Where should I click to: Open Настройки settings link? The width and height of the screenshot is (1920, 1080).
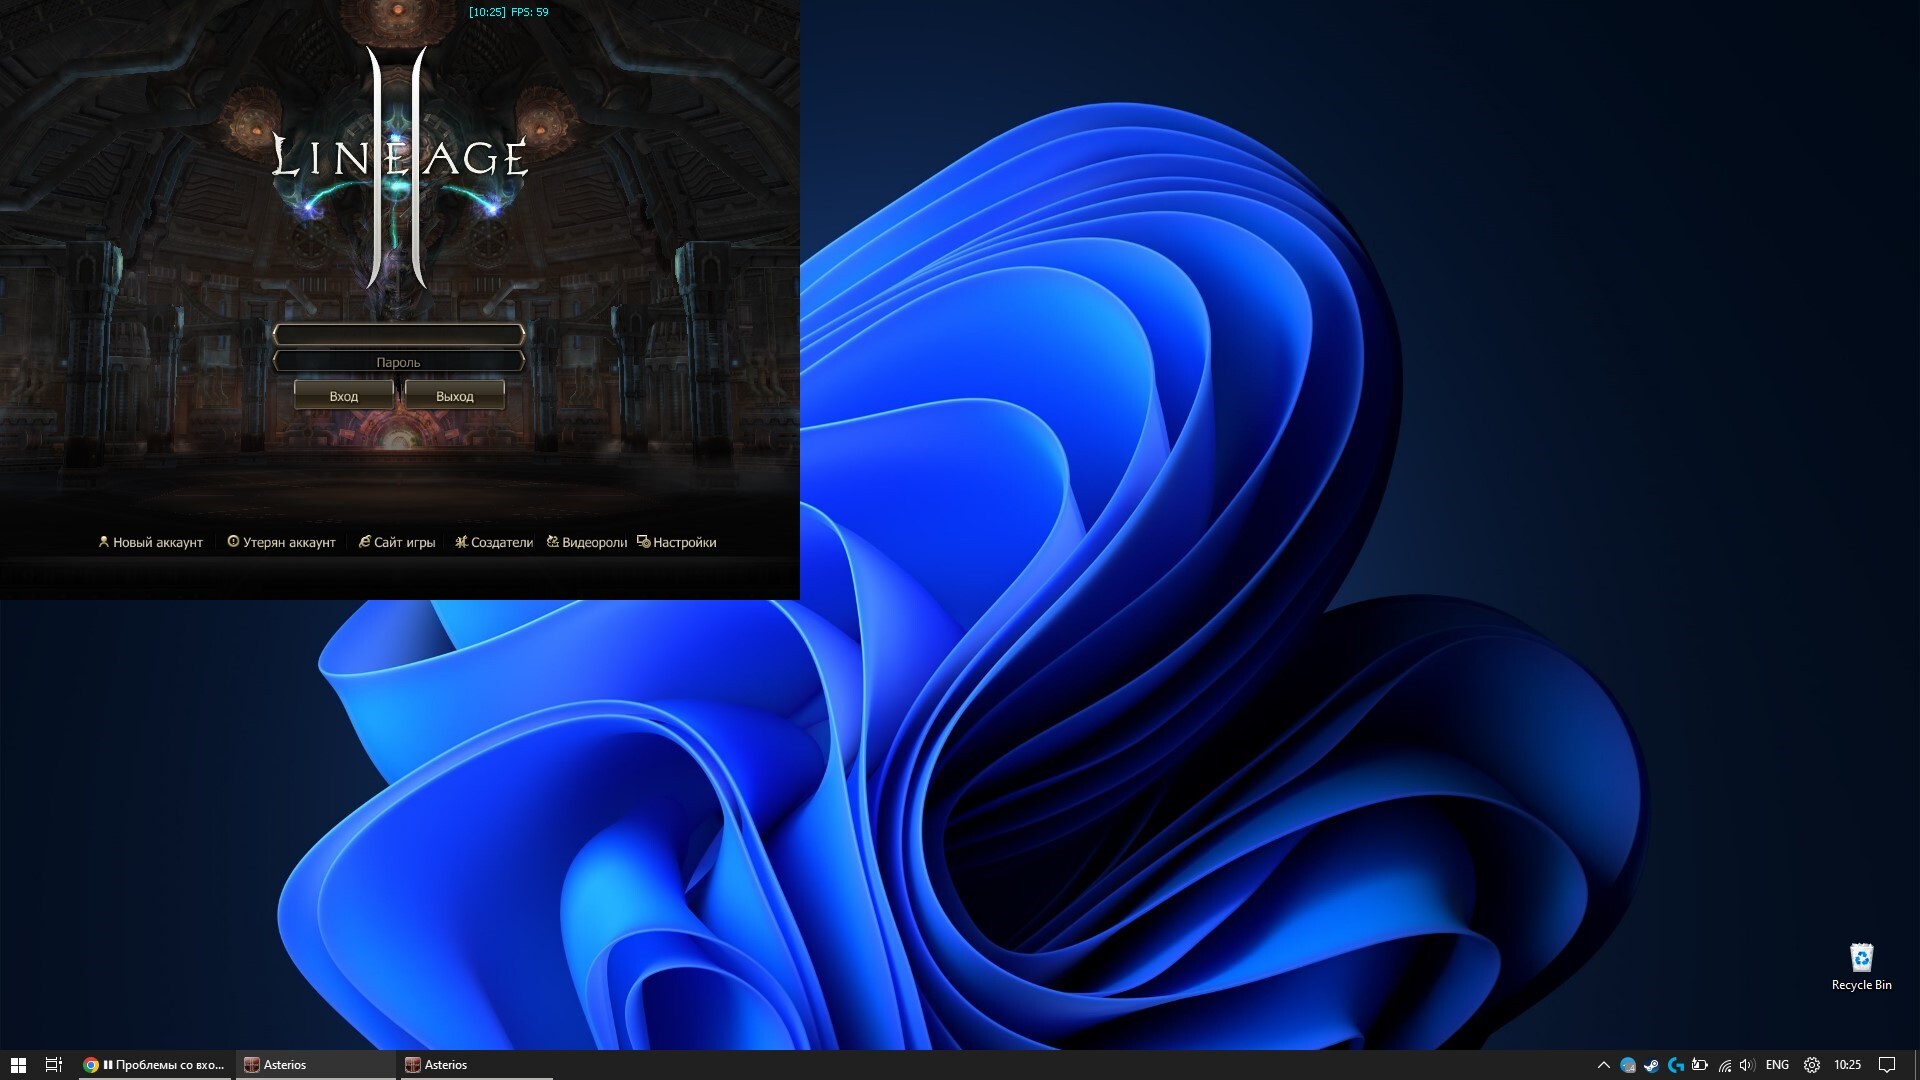tap(685, 542)
